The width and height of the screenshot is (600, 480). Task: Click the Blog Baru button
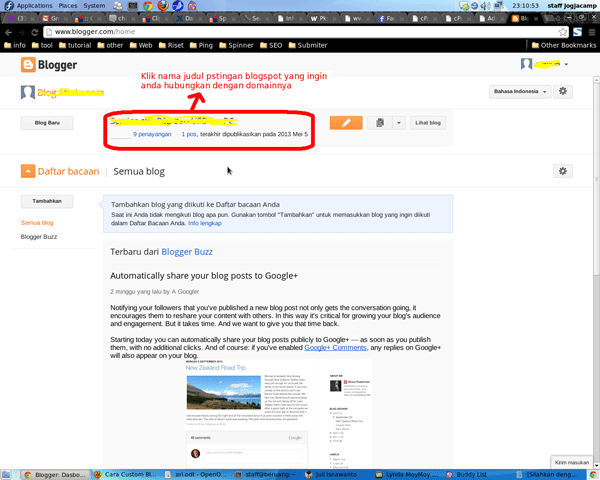[47, 123]
